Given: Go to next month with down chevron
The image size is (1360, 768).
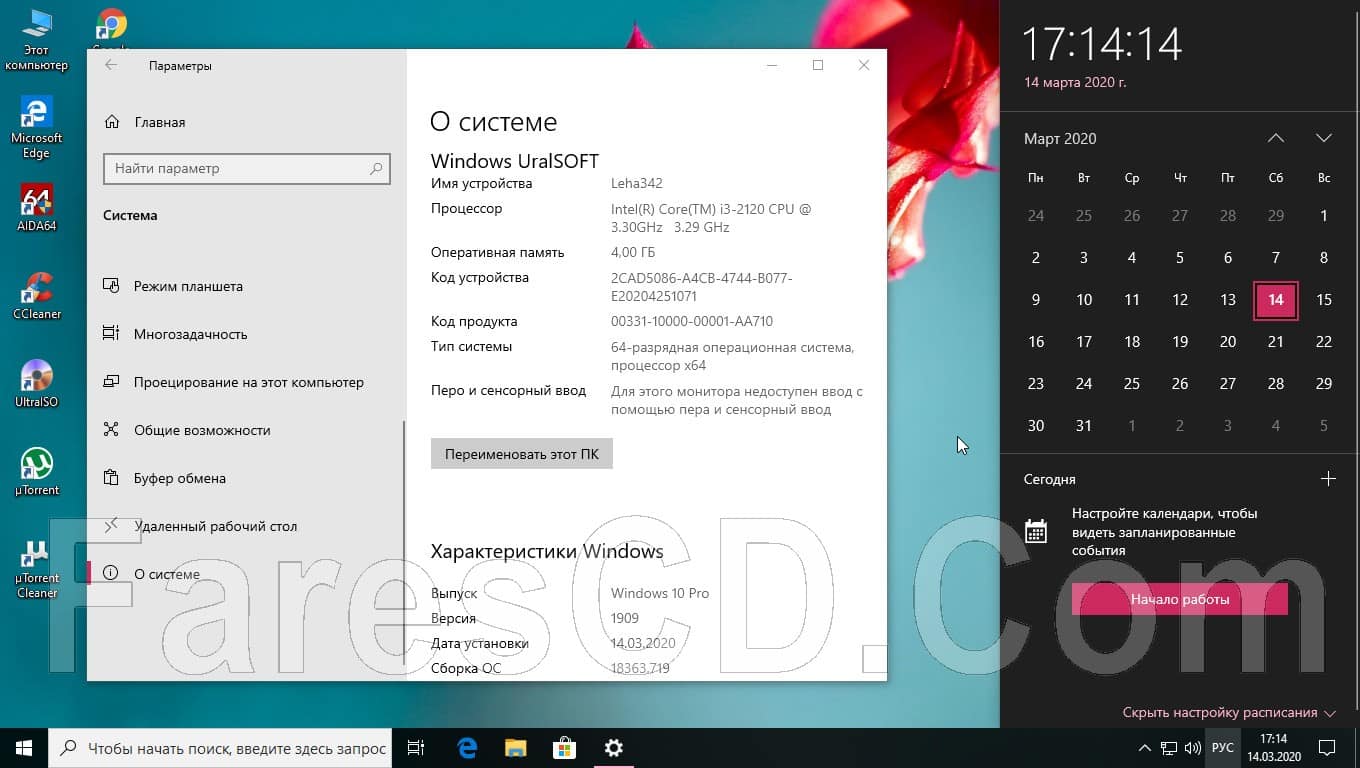Looking at the screenshot, I should [1324, 138].
